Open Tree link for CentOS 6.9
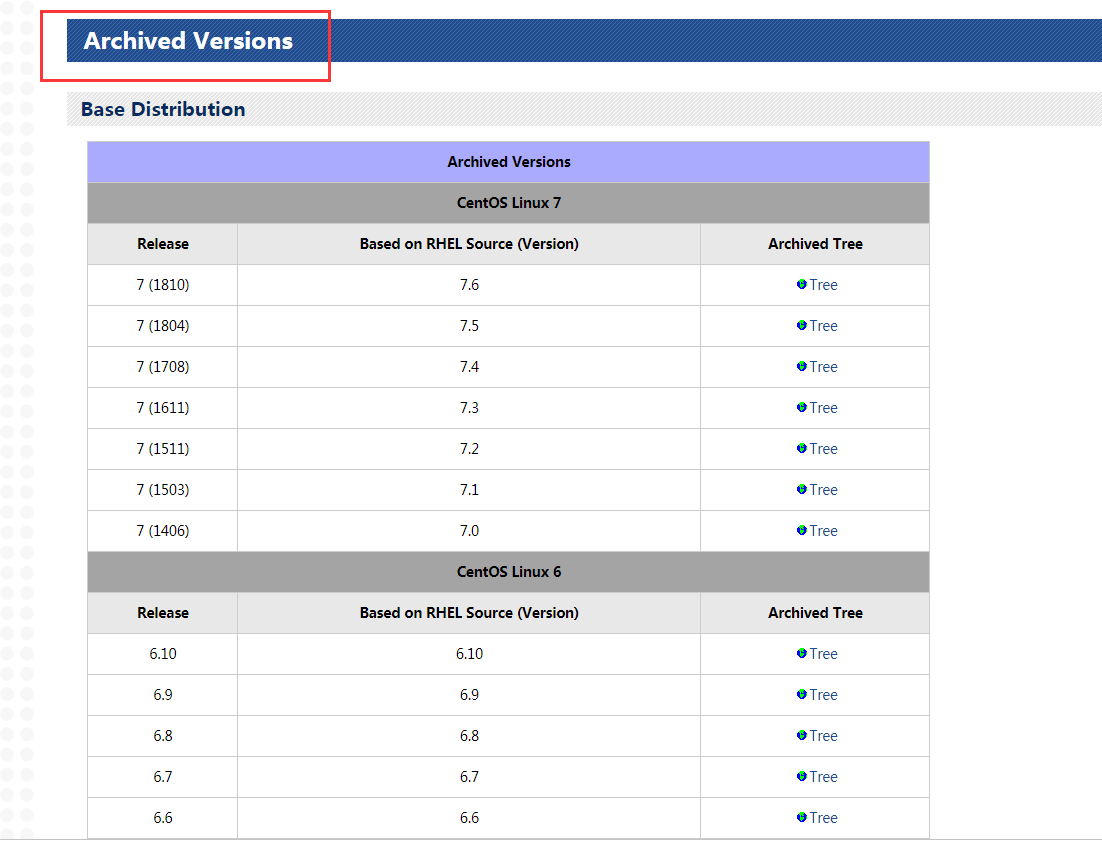Screen dimensions: 1102x843 click(823, 695)
